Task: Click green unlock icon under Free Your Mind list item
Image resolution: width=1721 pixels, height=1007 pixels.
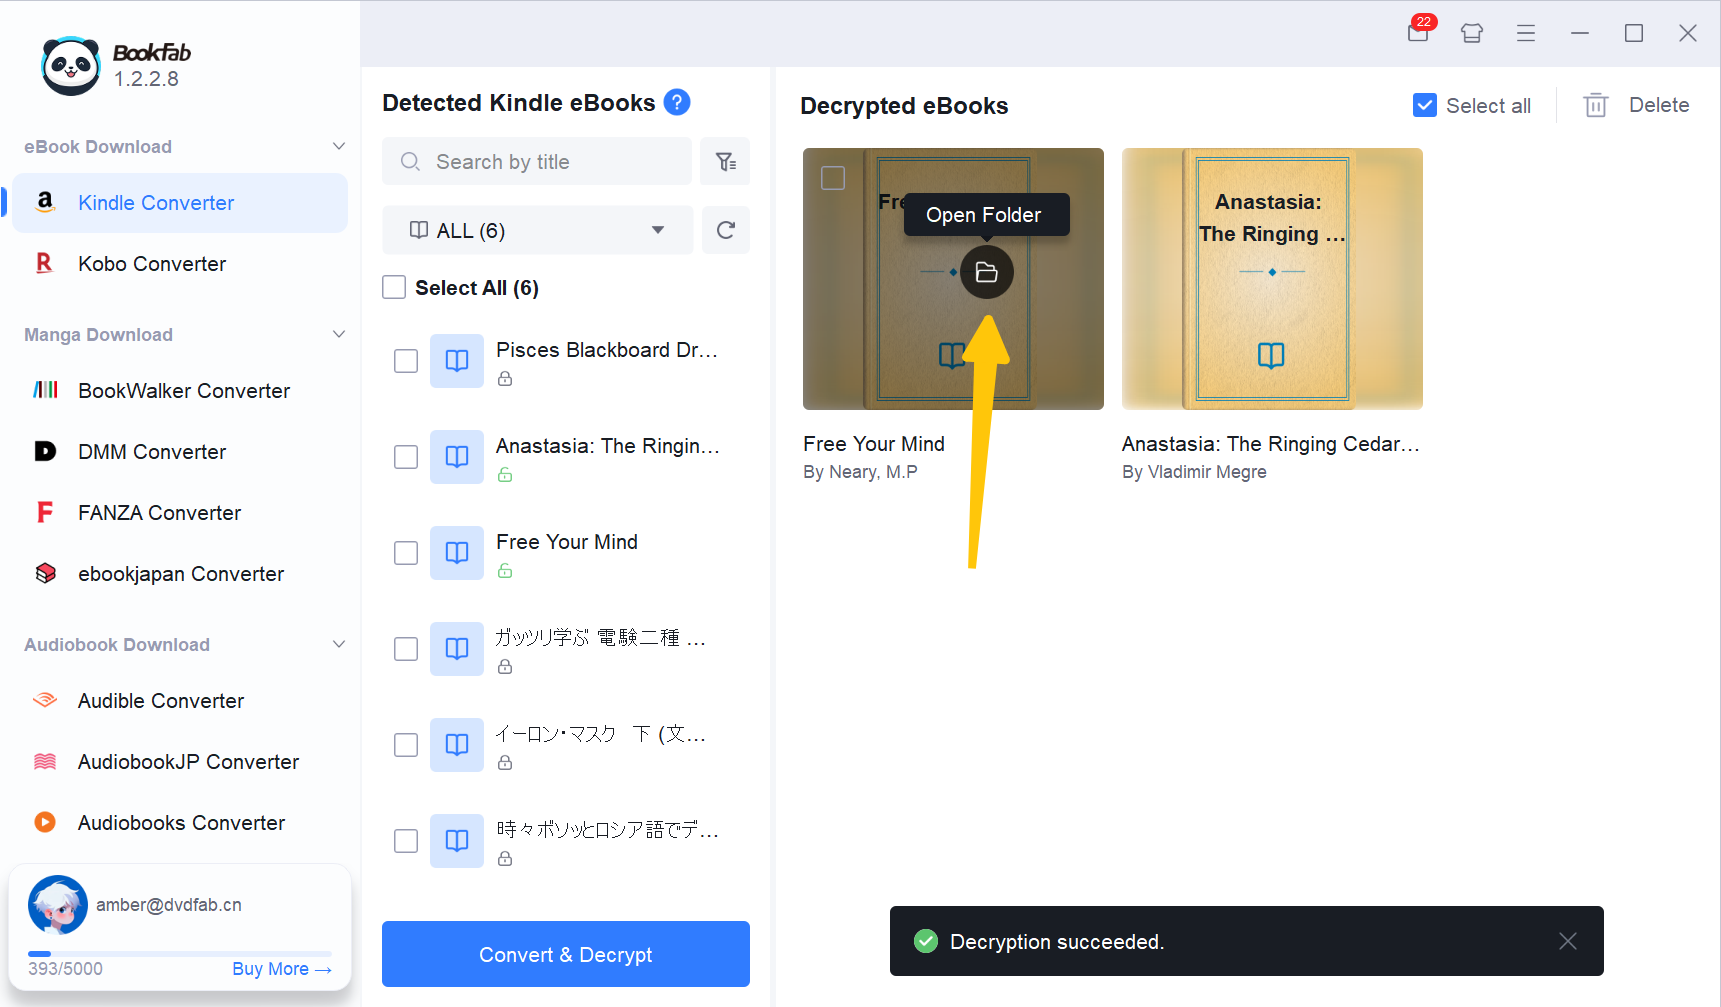Action: pyautogui.click(x=505, y=571)
